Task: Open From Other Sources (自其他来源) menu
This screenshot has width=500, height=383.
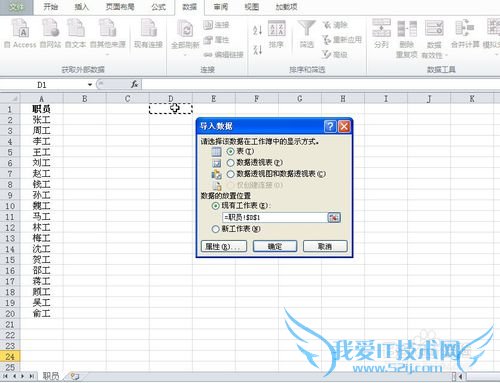Action: [x=108, y=36]
